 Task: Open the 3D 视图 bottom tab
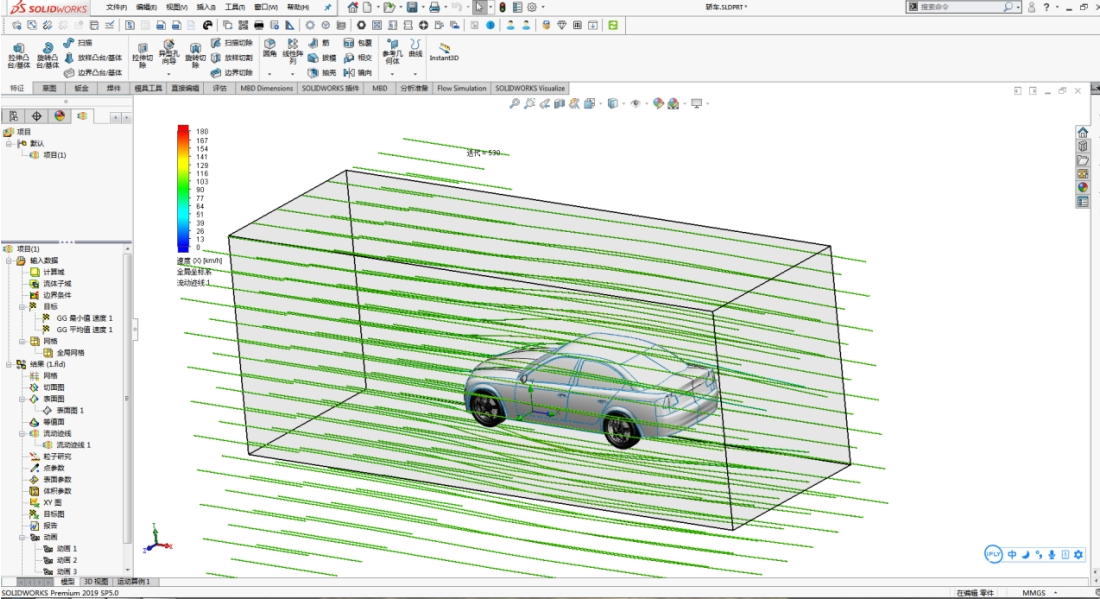(x=96, y=581)
